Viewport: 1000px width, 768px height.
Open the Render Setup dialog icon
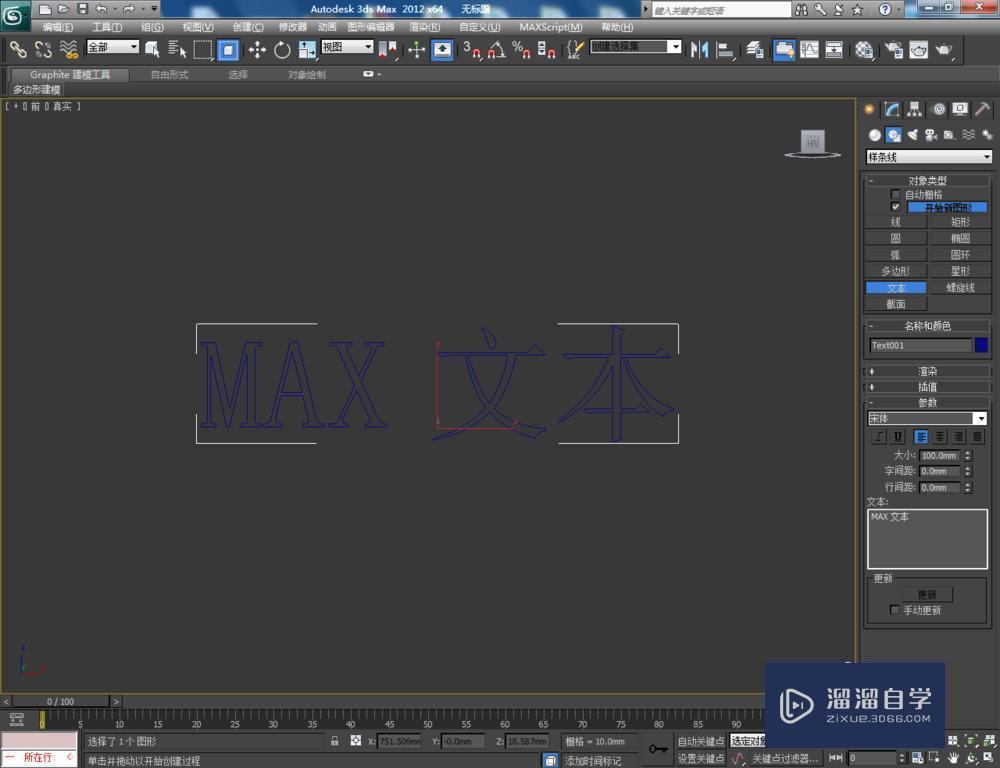point(893,50)
